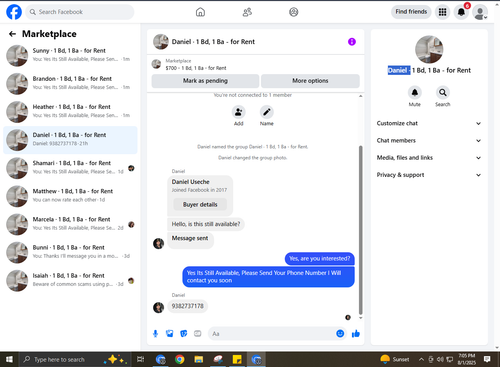Click 'Yes, are you interested?' message bubble

(319, 258)
